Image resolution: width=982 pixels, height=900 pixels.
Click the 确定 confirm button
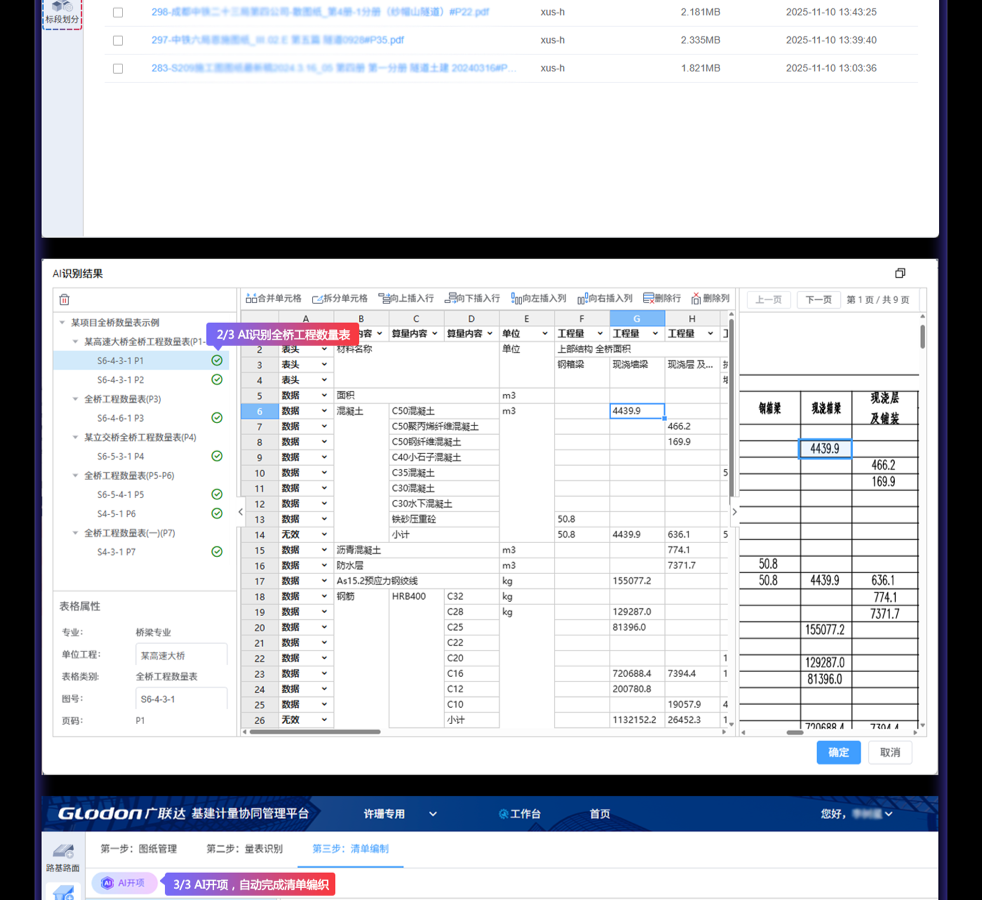click(839, 752)
